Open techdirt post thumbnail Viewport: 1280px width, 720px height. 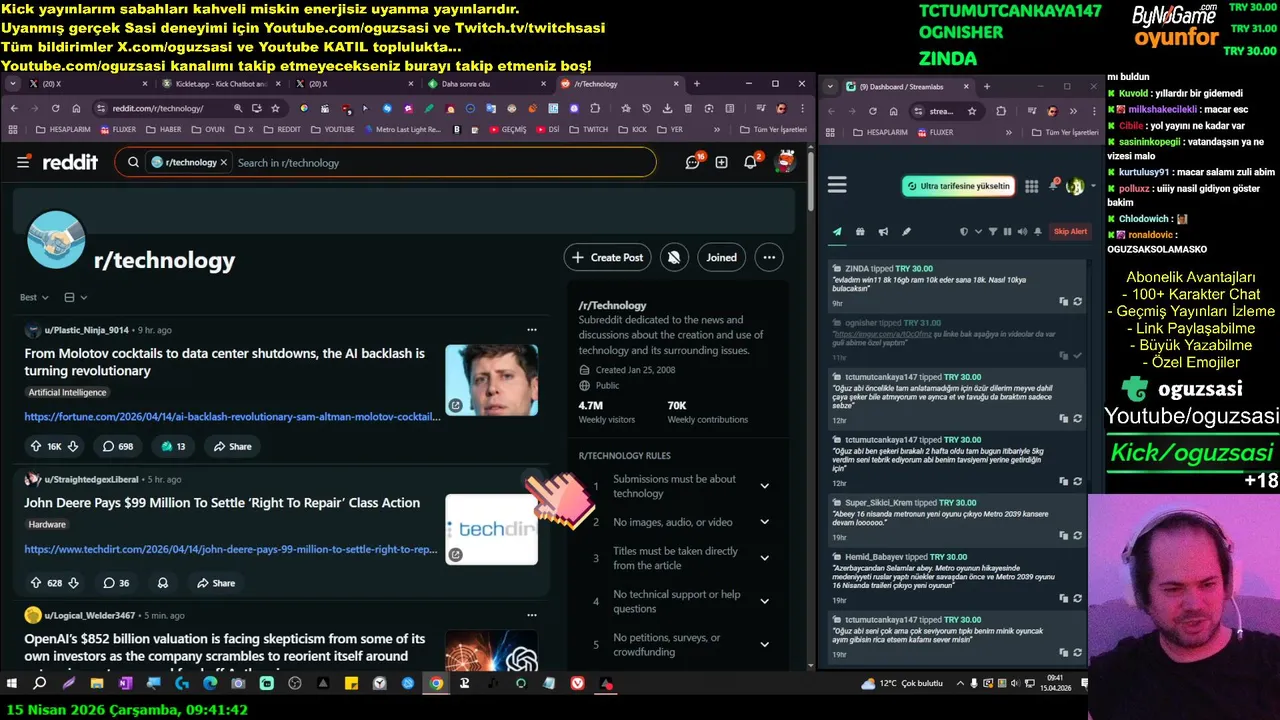tap(491, 530)
